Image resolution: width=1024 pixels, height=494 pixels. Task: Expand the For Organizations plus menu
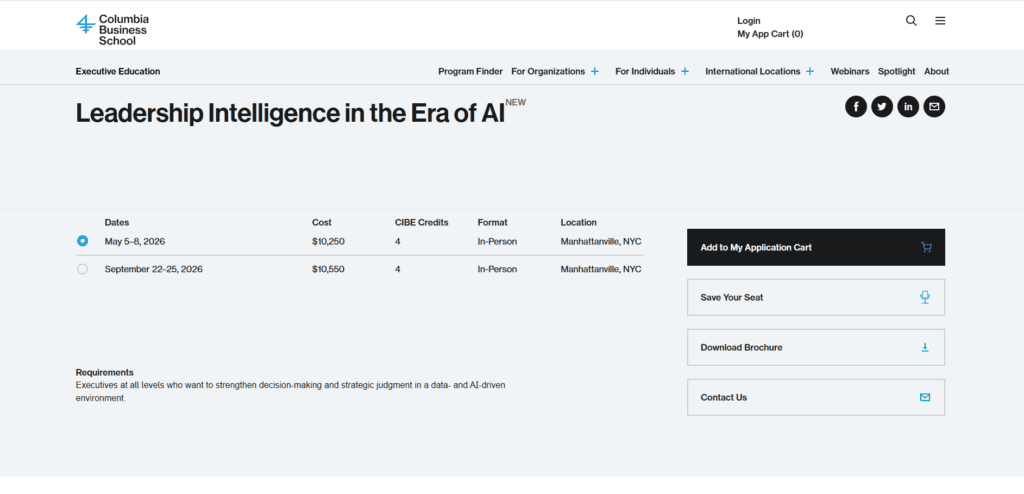[594, 71]
